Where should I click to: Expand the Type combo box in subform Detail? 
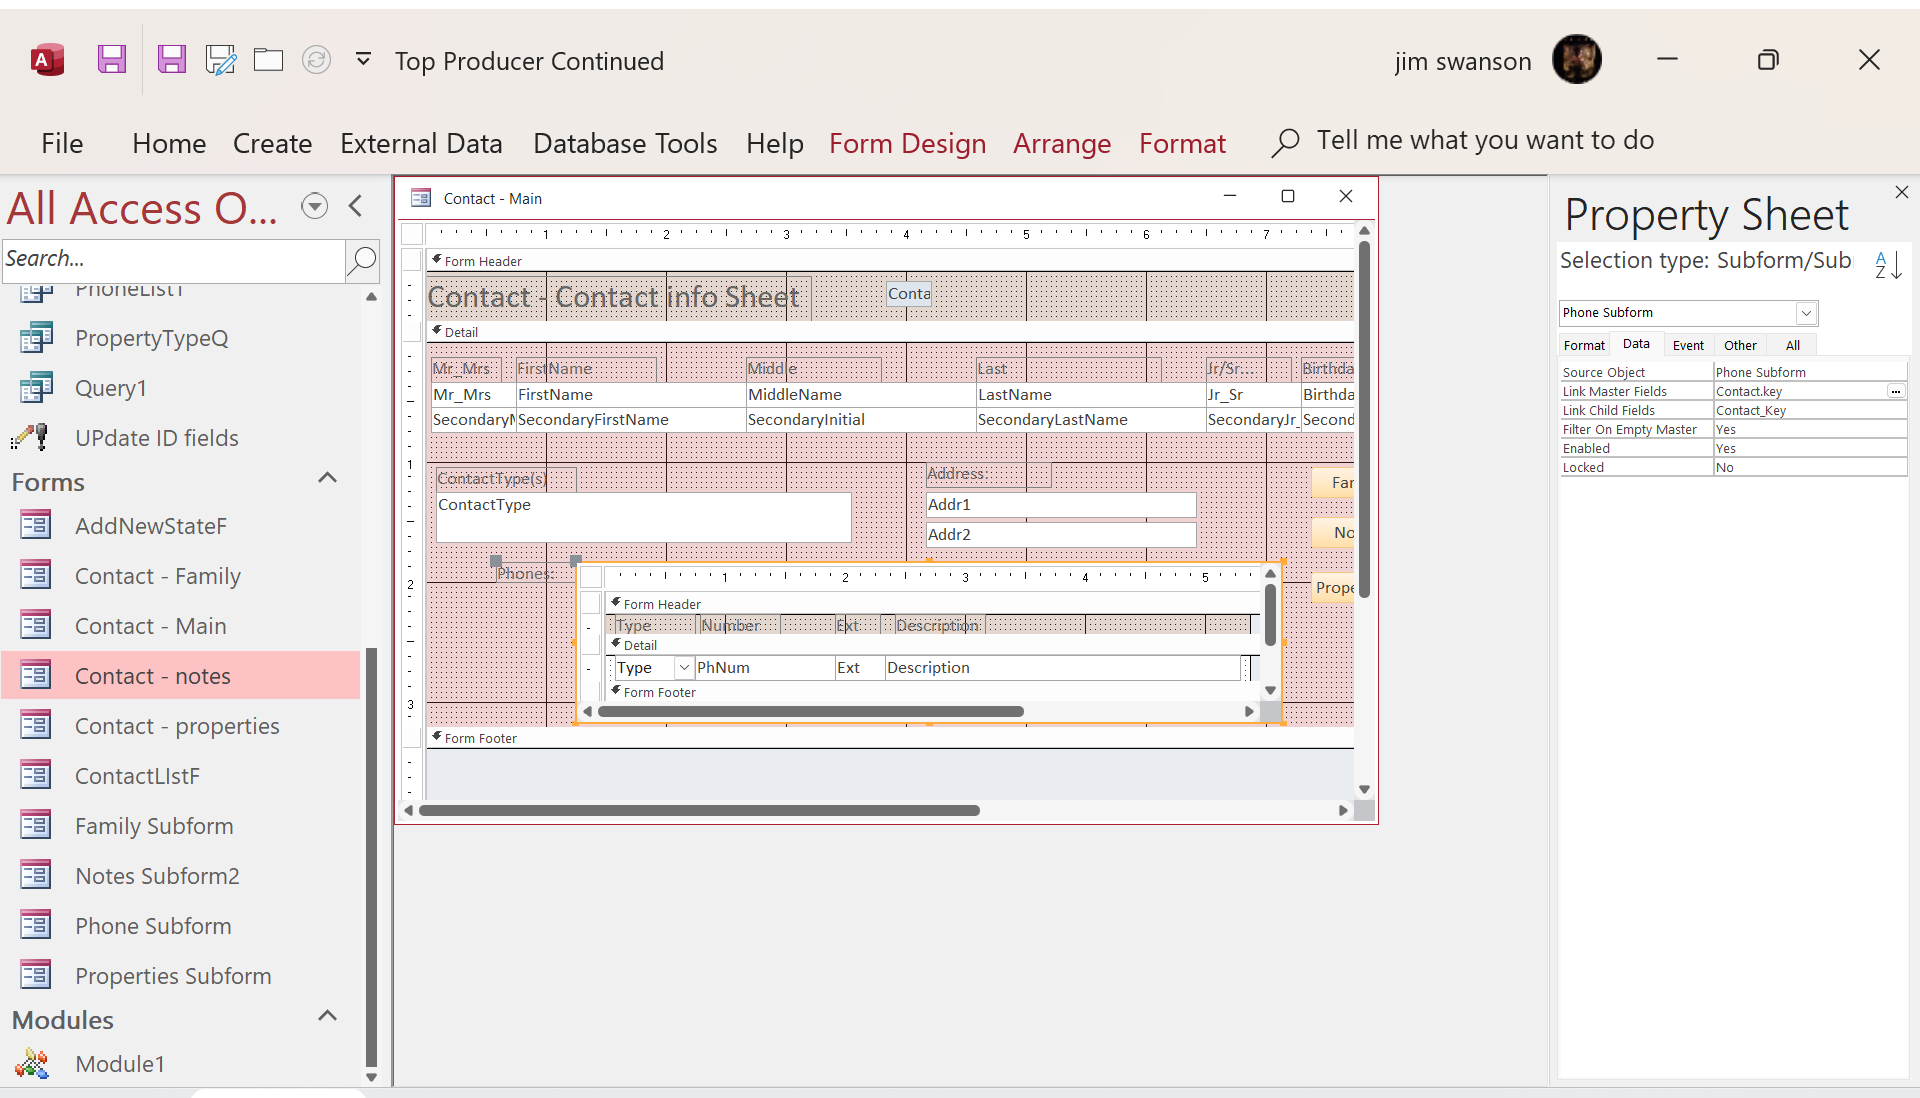pyautogui.click(x=683, y=667)
